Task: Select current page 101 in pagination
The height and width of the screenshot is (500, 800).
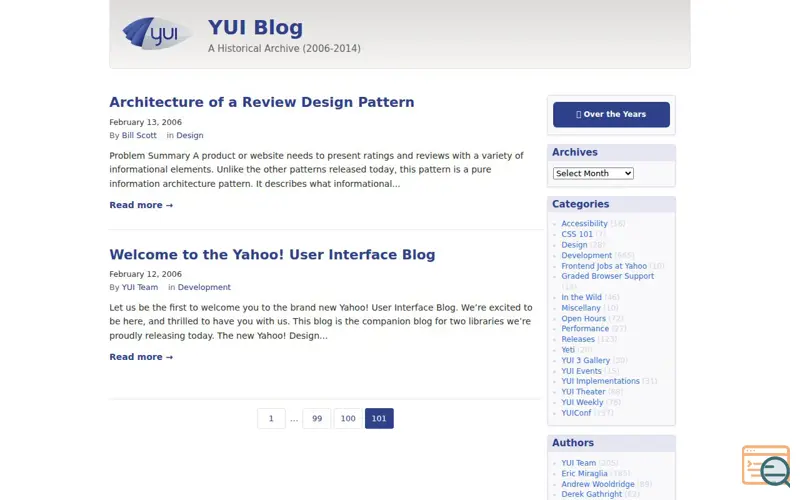Action: (379, 418)
